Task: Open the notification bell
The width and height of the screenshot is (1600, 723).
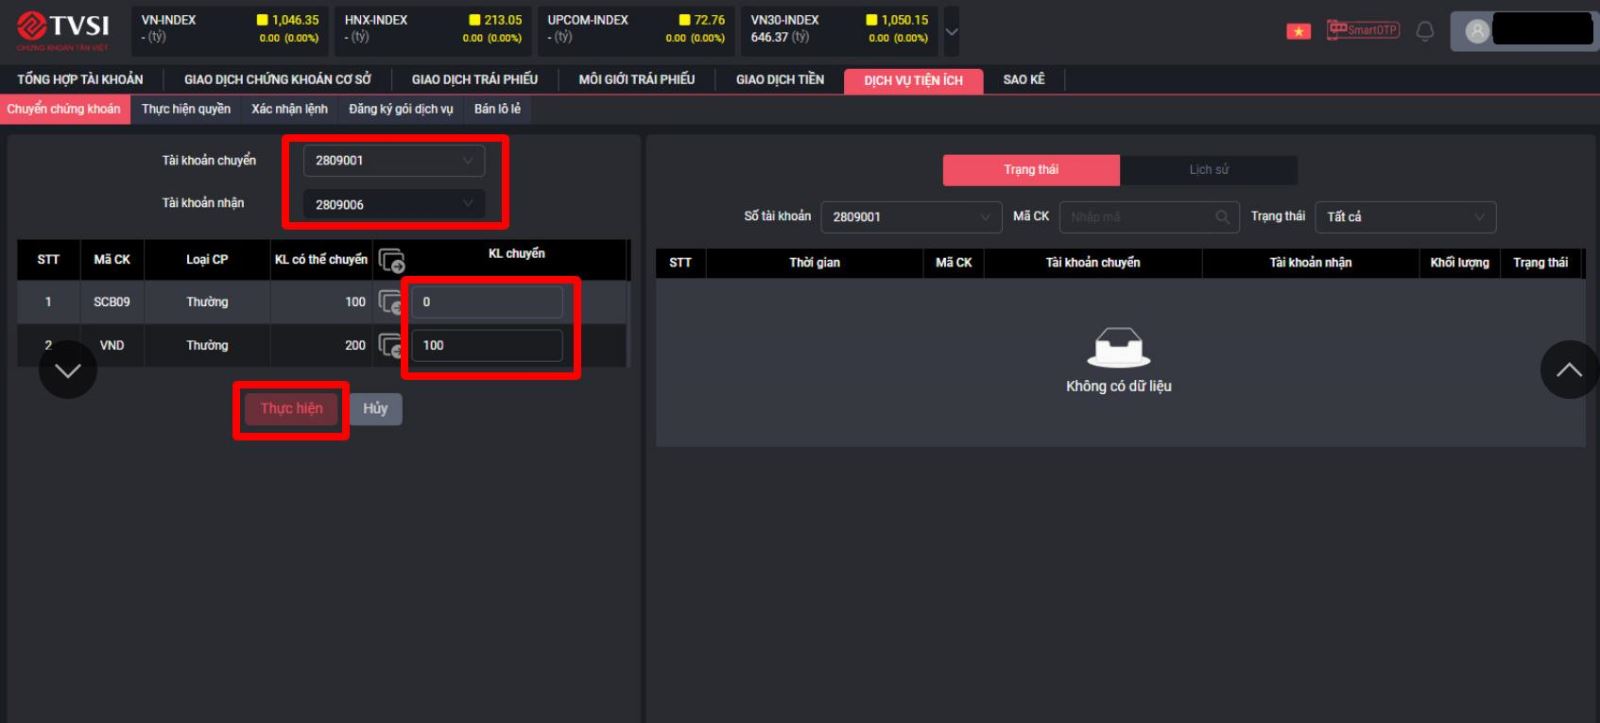Action: coord(1425,31)
